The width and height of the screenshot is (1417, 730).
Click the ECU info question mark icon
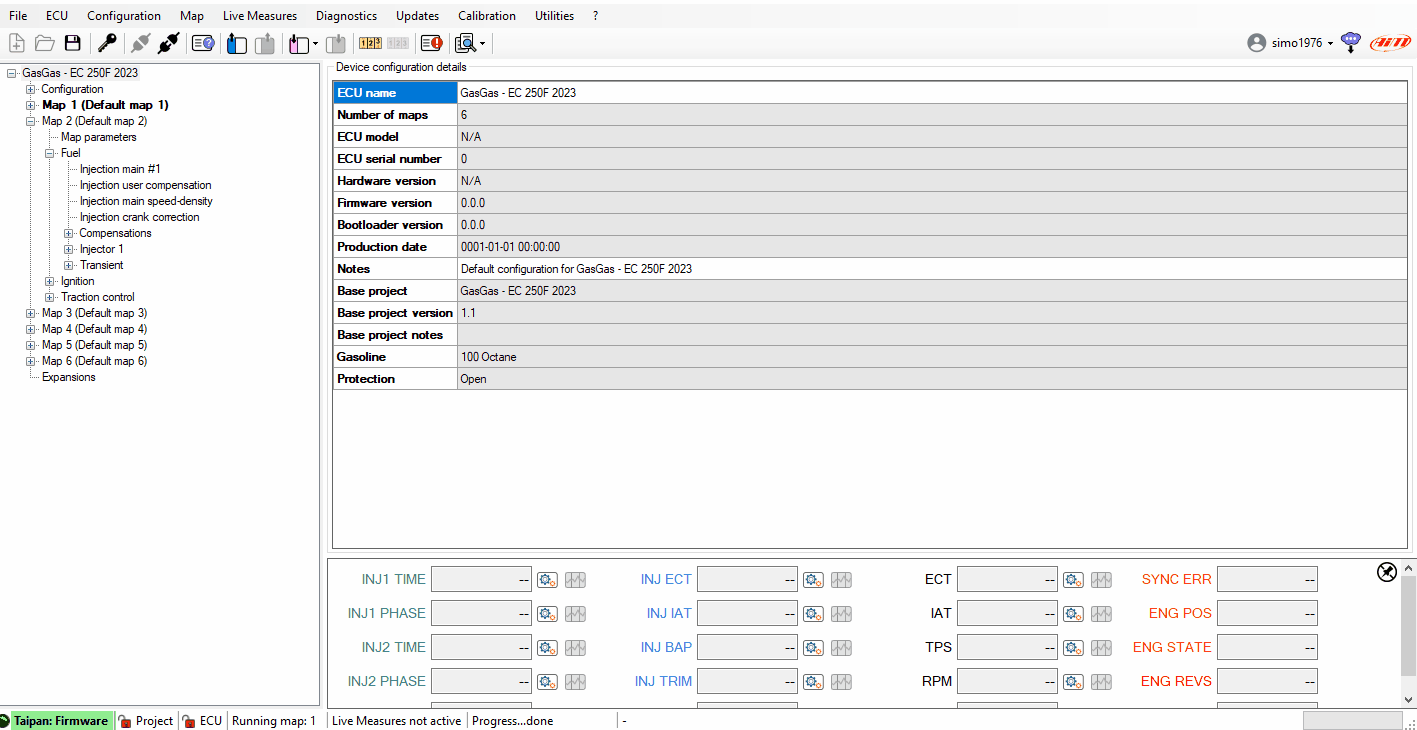pos(203,43)
